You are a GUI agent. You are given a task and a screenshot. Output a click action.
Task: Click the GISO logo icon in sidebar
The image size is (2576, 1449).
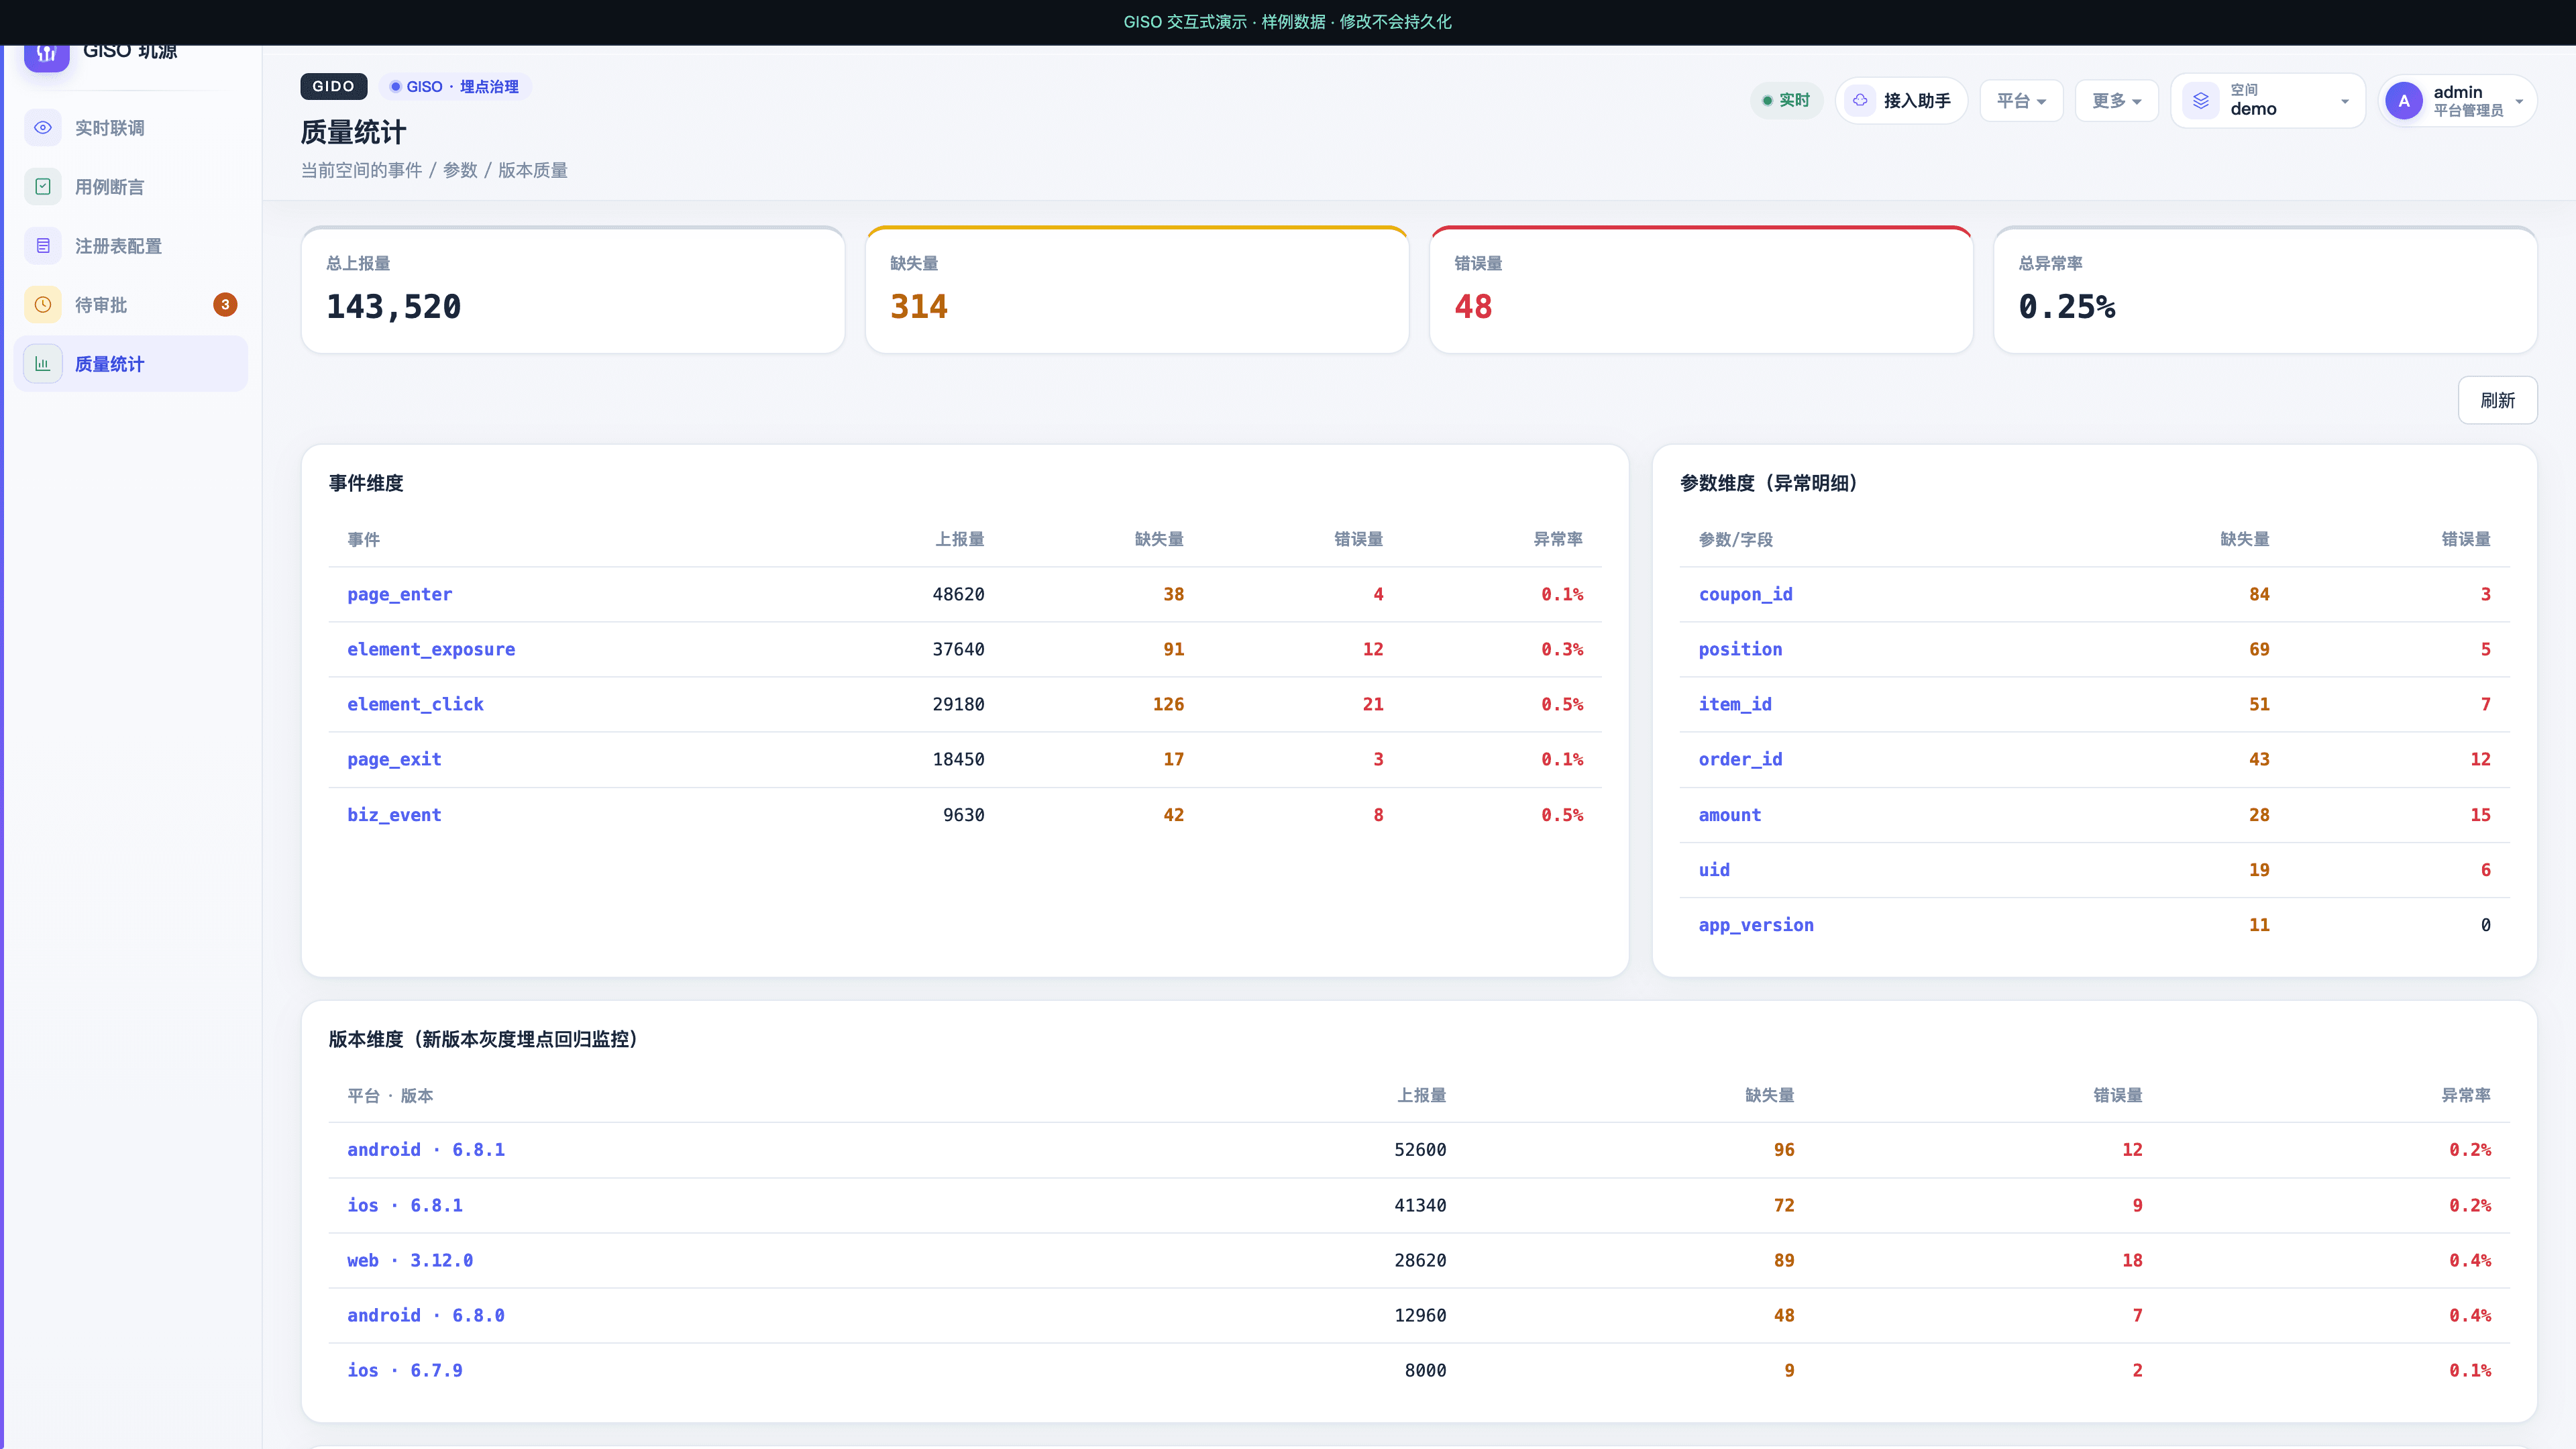click(x=46, y=56)
